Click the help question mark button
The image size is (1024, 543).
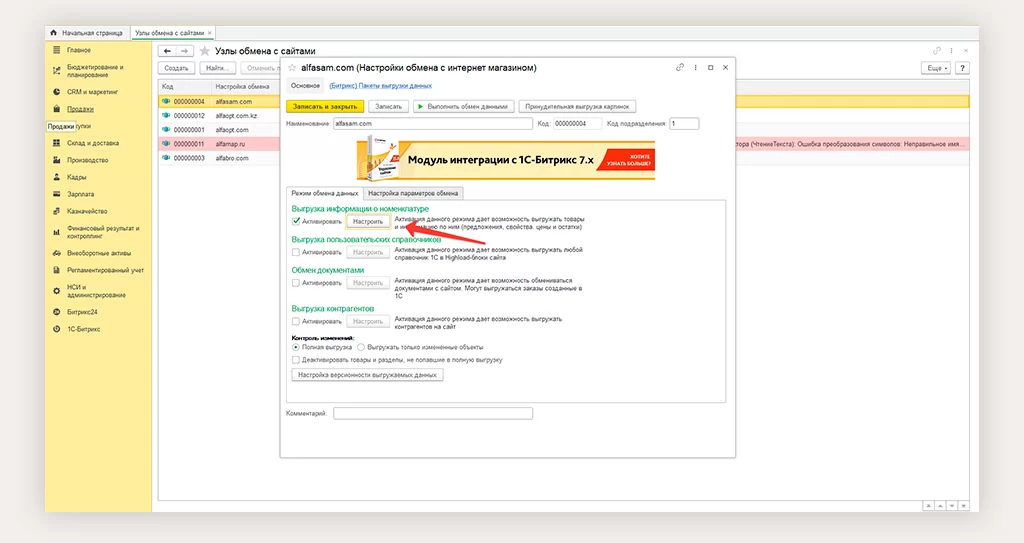point(962,68)
